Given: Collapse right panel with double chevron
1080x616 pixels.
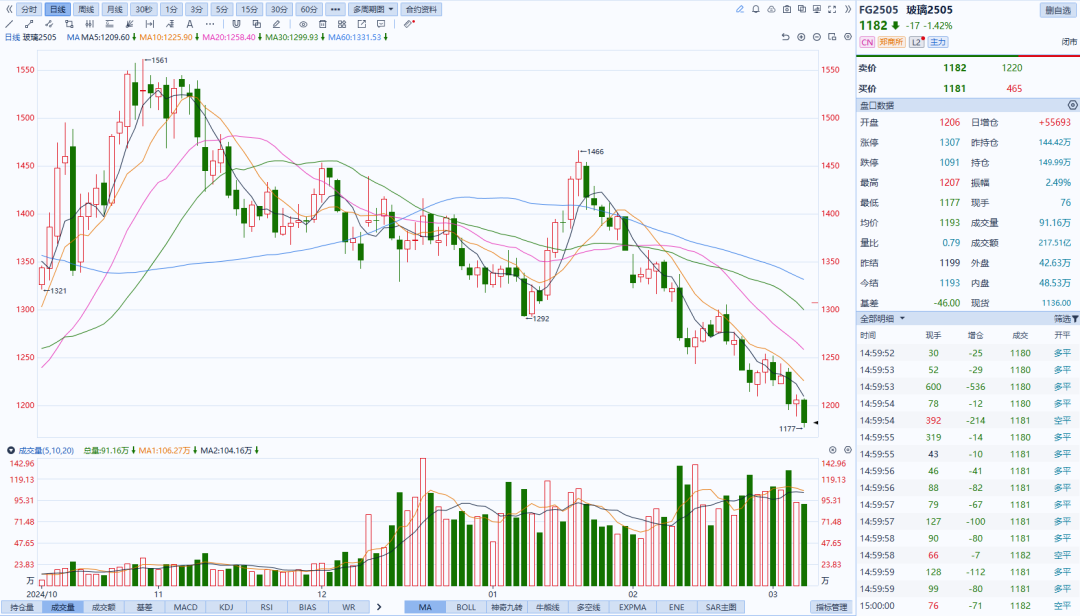Looking at the screenshot, I should (848, 9).
